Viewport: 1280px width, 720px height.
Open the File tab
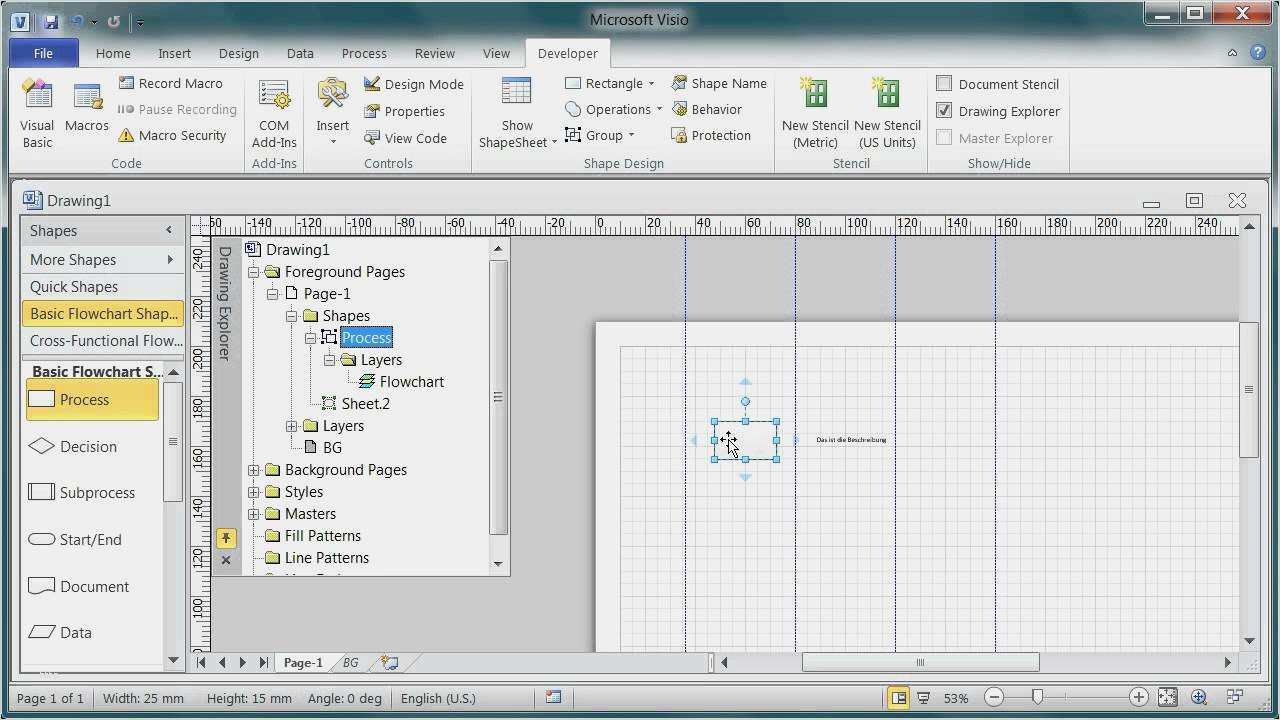43,53
